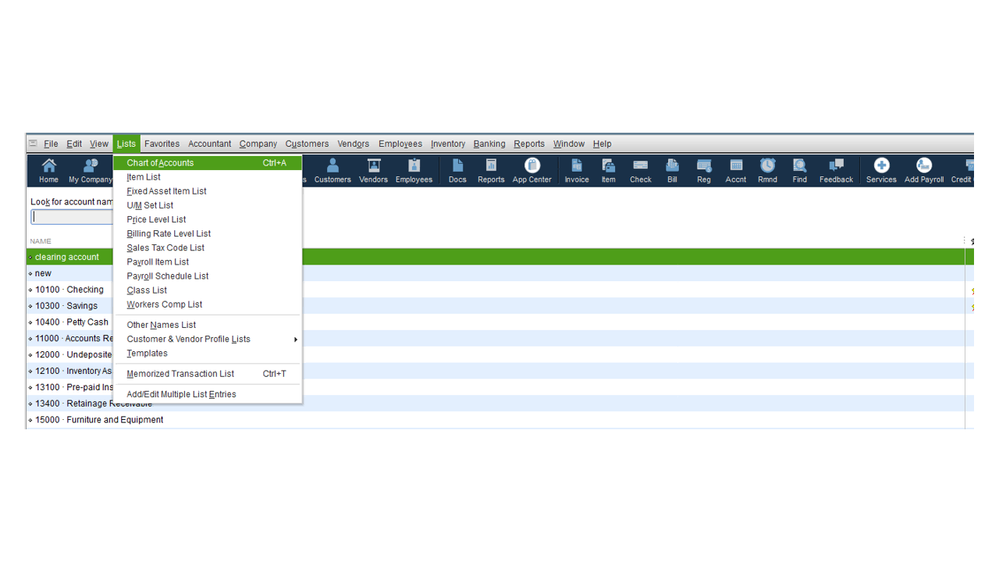Open Add Payroll toolbar icon
Image resolution: width=999 pixels, height=562 pixels.
(x=924, y=171)
